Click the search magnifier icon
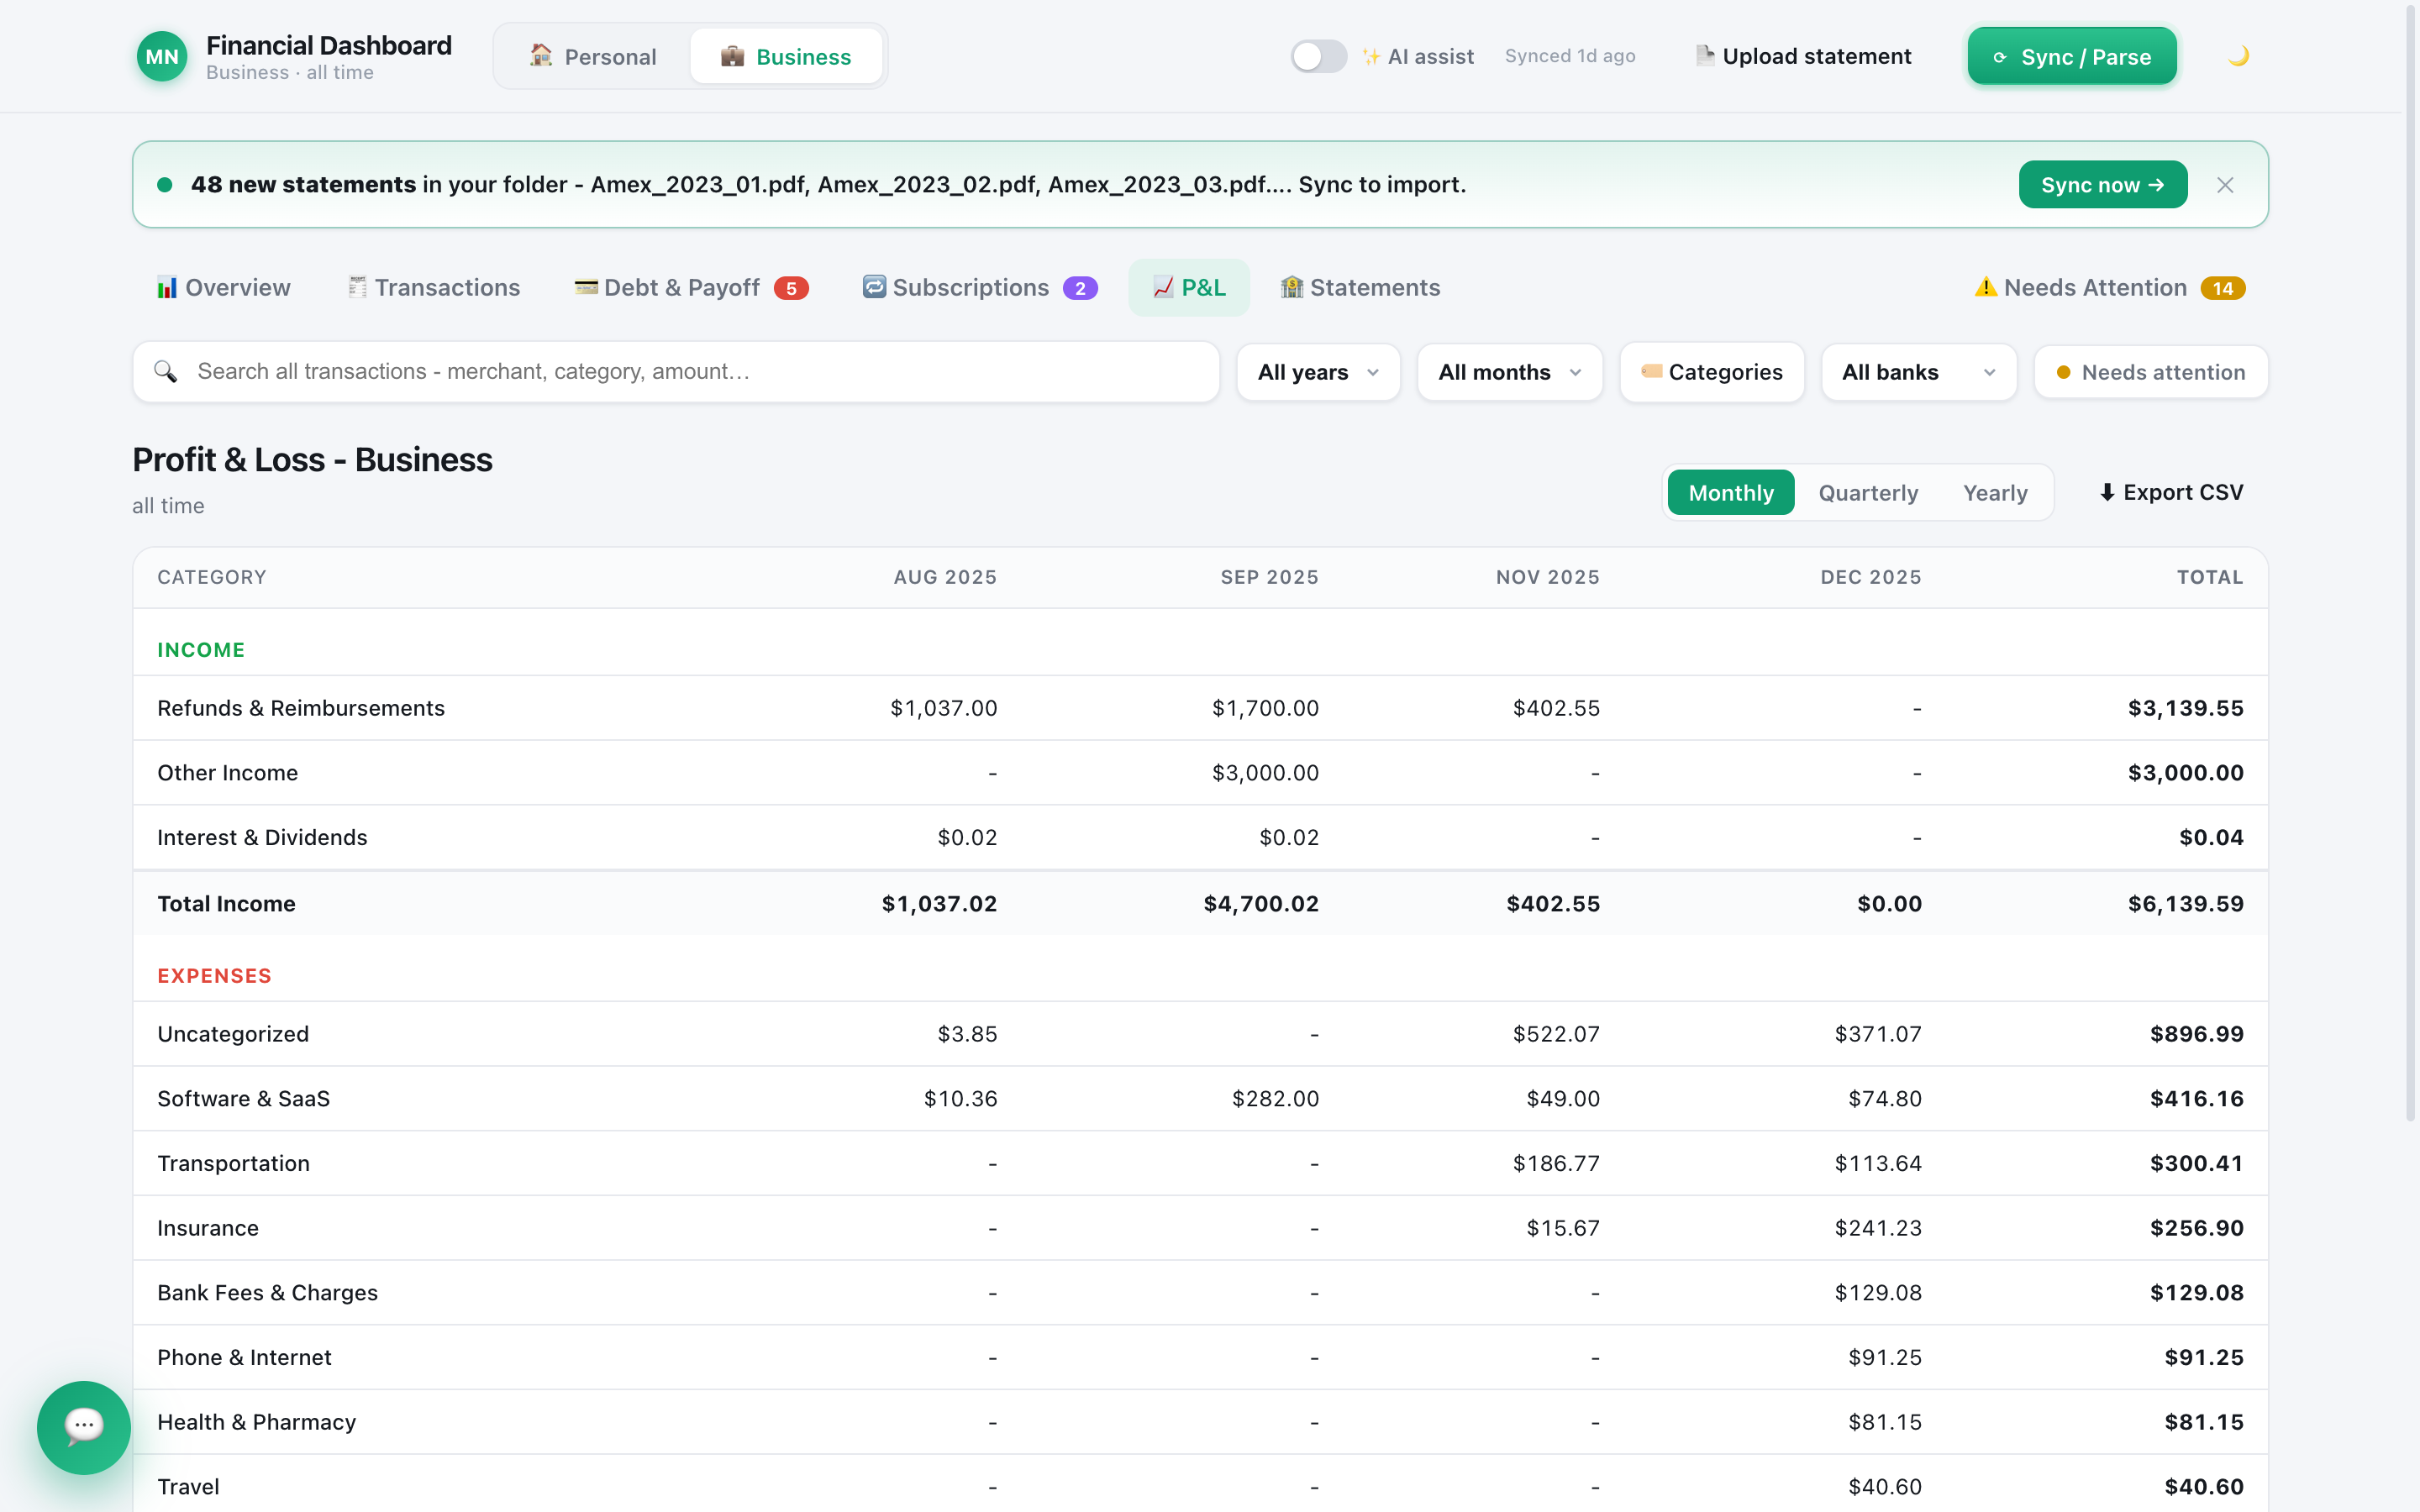Screen dimensions: 2420x1512 pyautogui.click(x=165, y=372)
